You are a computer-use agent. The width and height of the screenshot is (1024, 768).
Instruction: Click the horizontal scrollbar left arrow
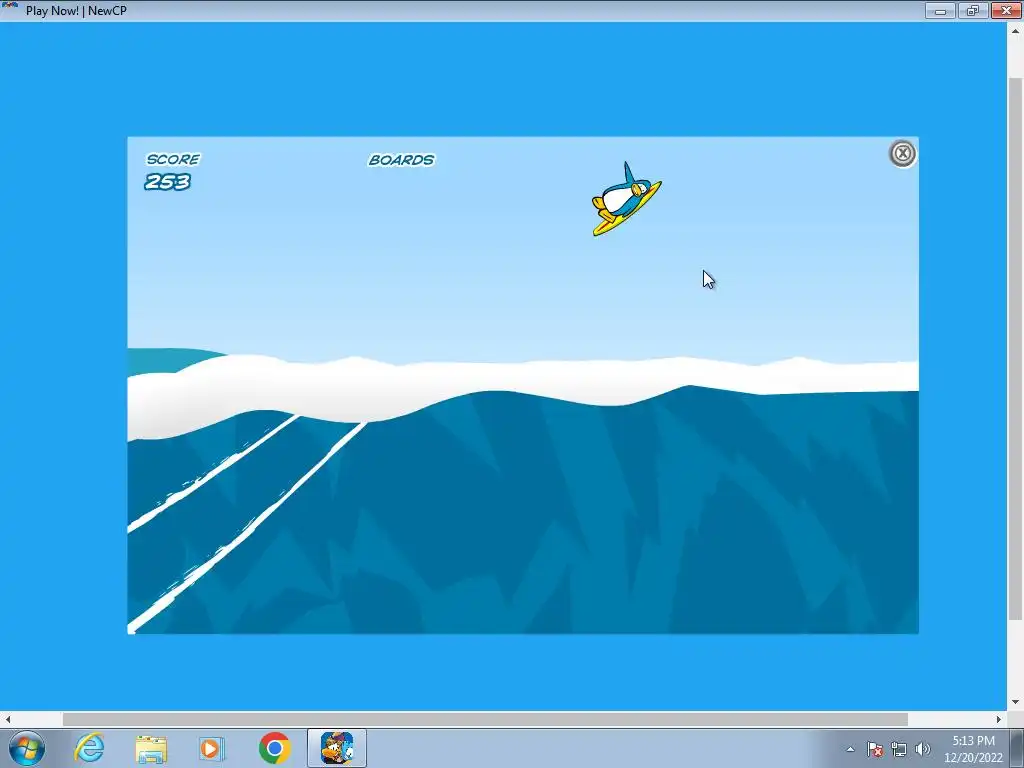[8, 719]
